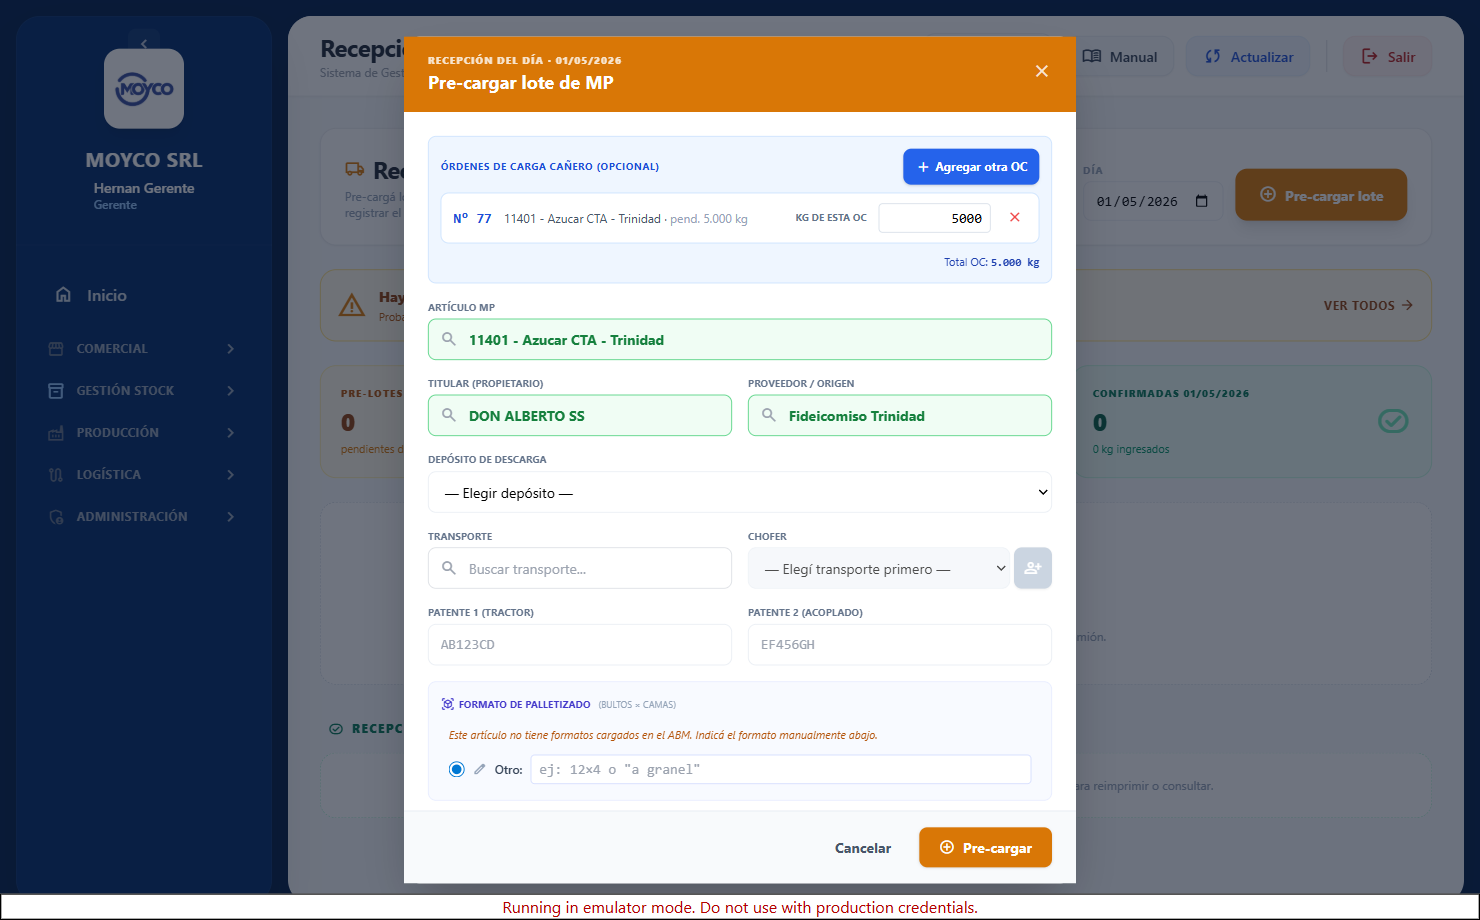This screenshot has height=920, width=1480.
Task: Click the magnifier icon in Transporte field
Action: (x=449, y=568)
